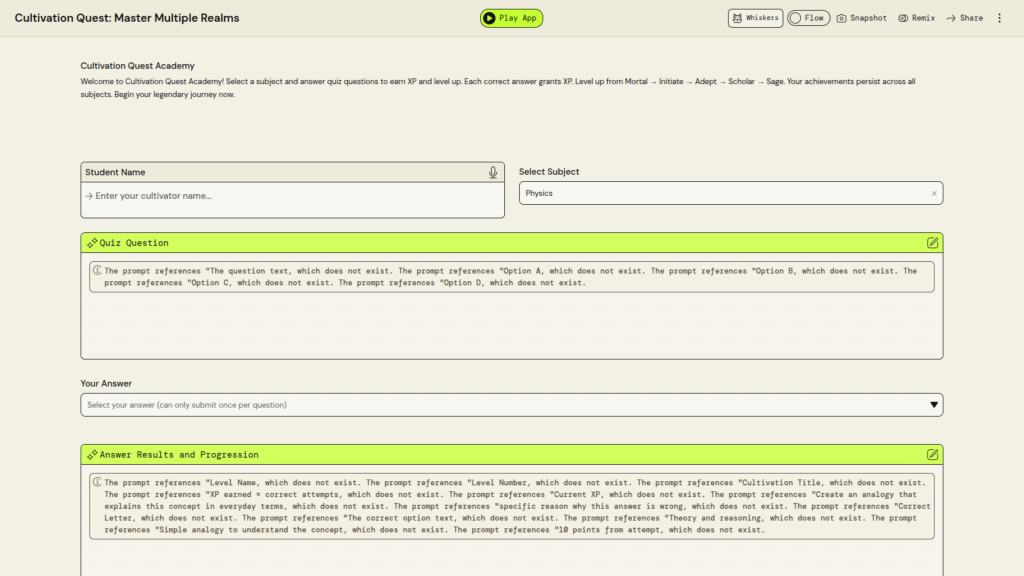Click the info icon in Answer Results message

point(97,483)
